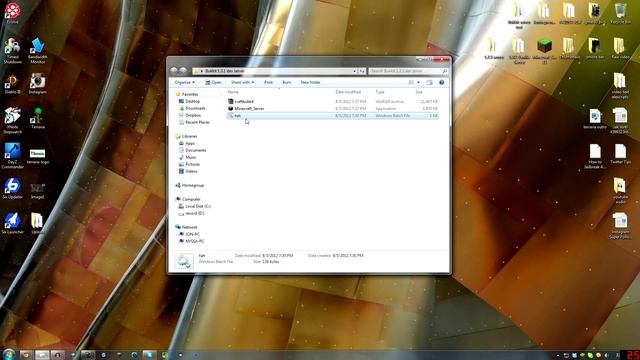Open Dropbox in Favorites
The height and width of the screenshot is (360, 640).
coord(190,115)
